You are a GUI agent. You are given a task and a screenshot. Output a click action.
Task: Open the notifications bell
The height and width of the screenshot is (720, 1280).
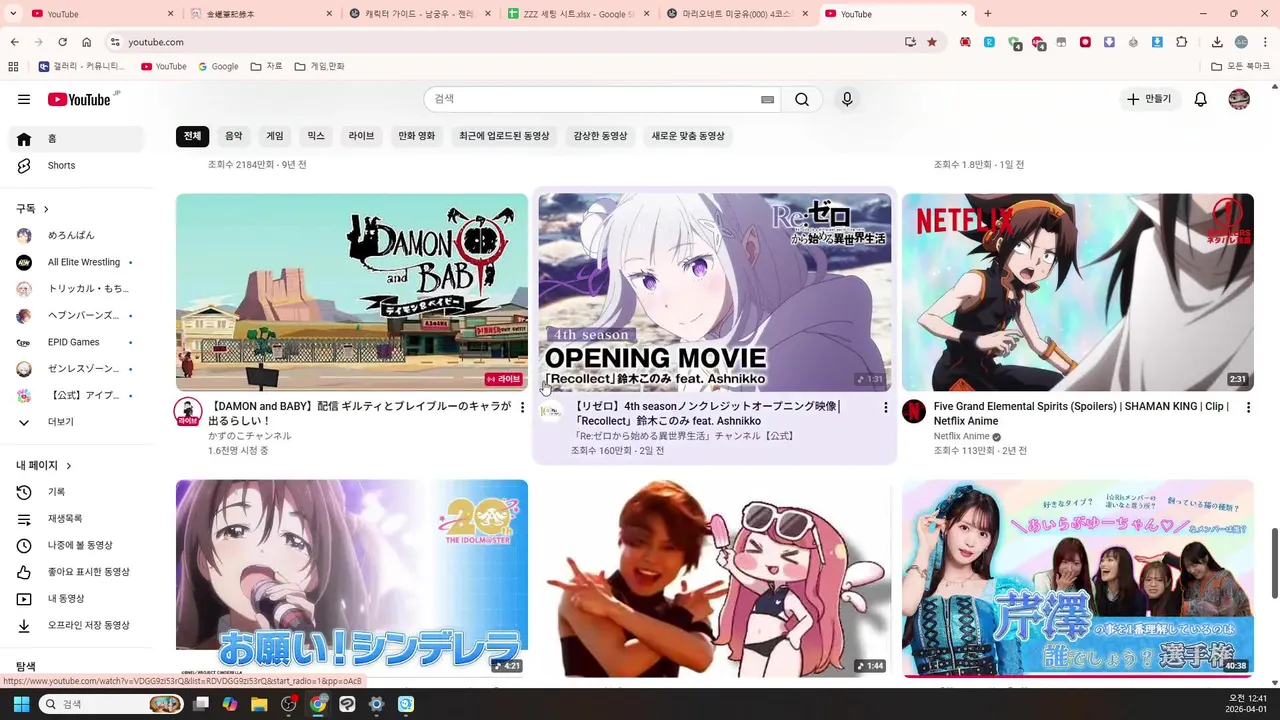pos(1201,99)
